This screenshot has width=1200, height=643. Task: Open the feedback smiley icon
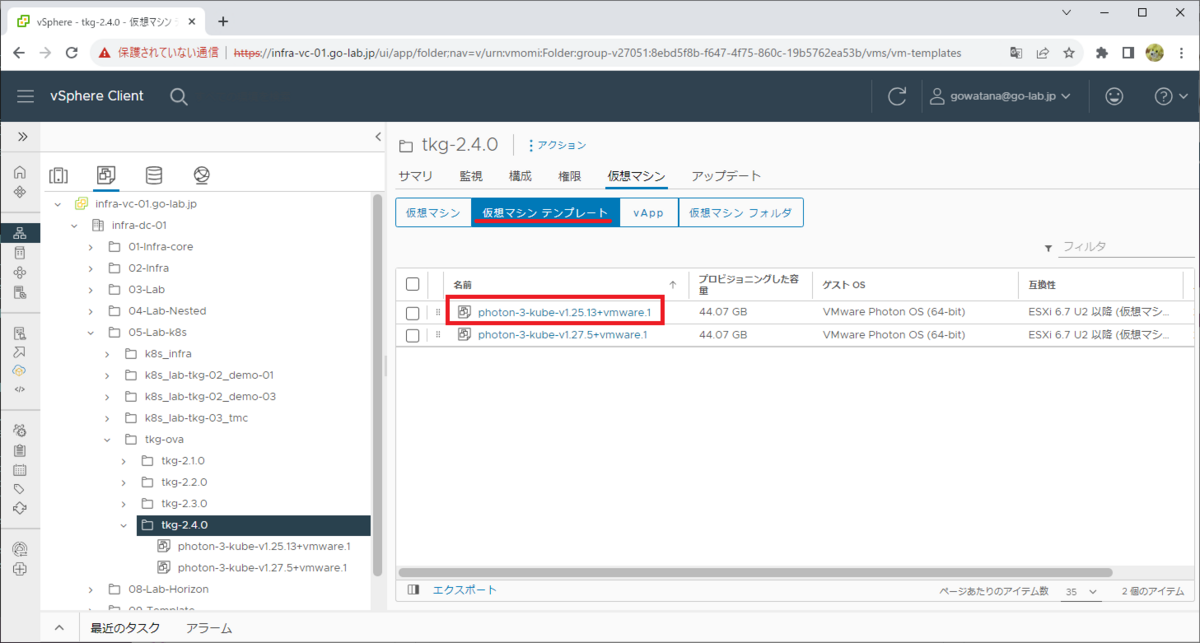[x=1113, y=96]
